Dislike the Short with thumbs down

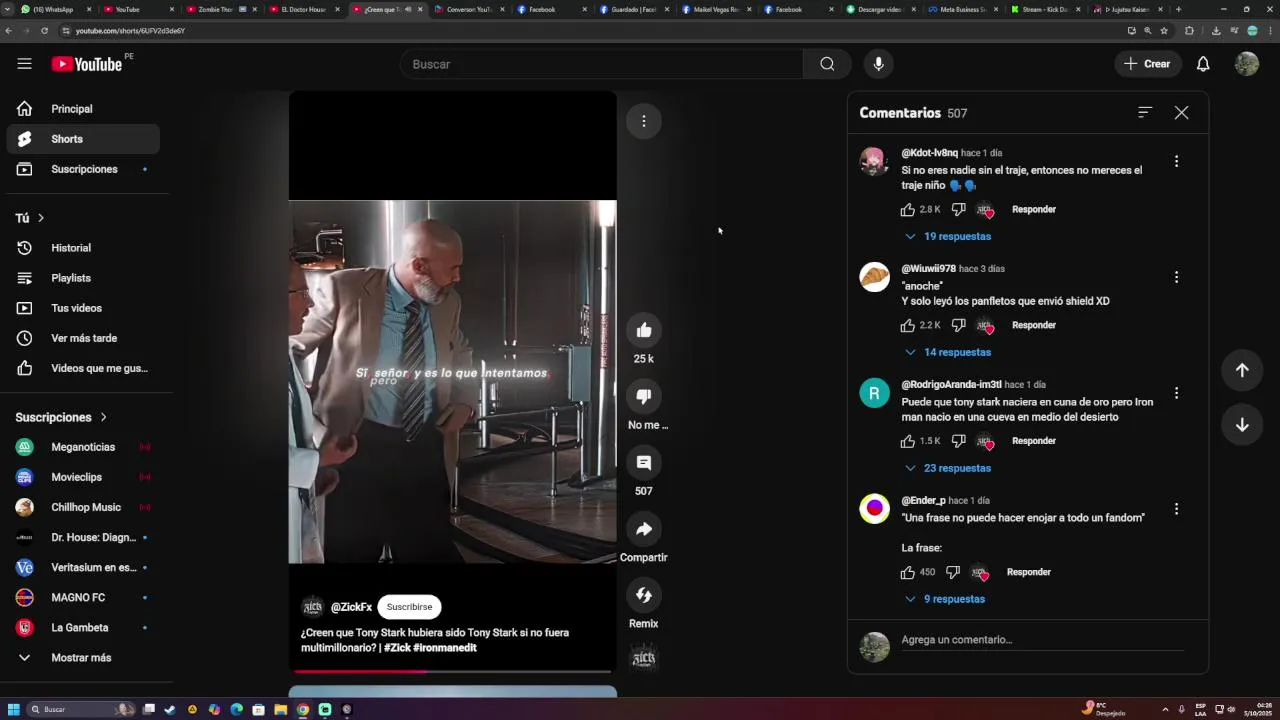tap(644, 396)
